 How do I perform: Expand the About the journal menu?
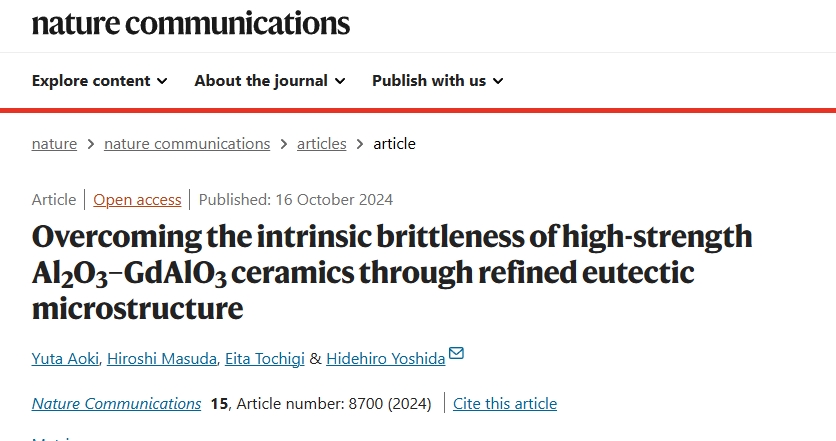pyautogui.click(x=270, y=81)
